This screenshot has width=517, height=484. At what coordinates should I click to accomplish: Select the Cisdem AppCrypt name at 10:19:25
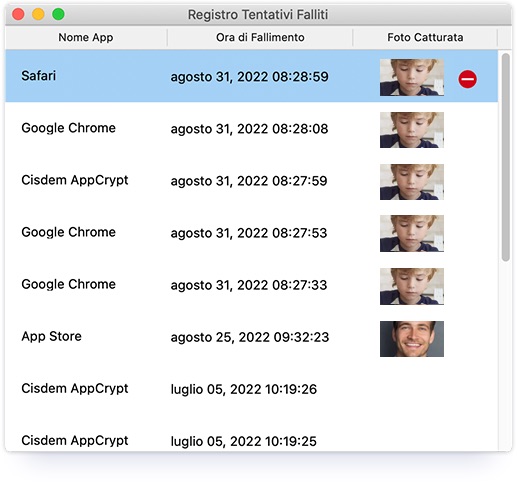(x=75, y=441)
